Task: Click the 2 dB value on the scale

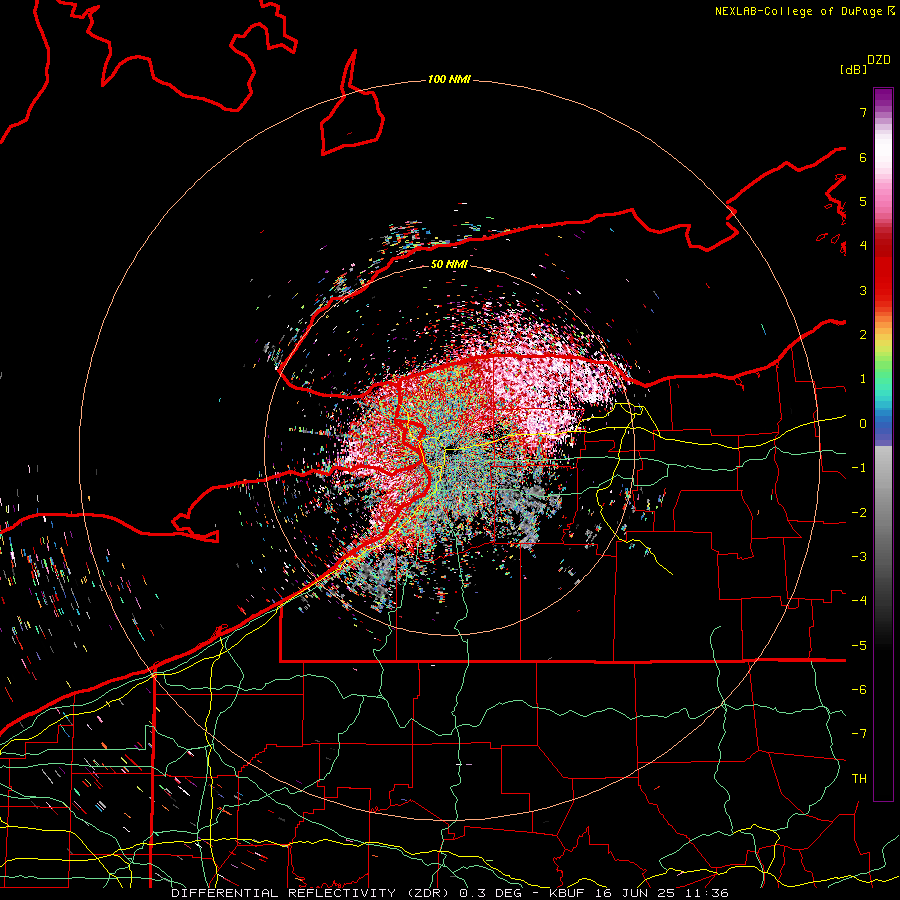Action: click(863, 335)
